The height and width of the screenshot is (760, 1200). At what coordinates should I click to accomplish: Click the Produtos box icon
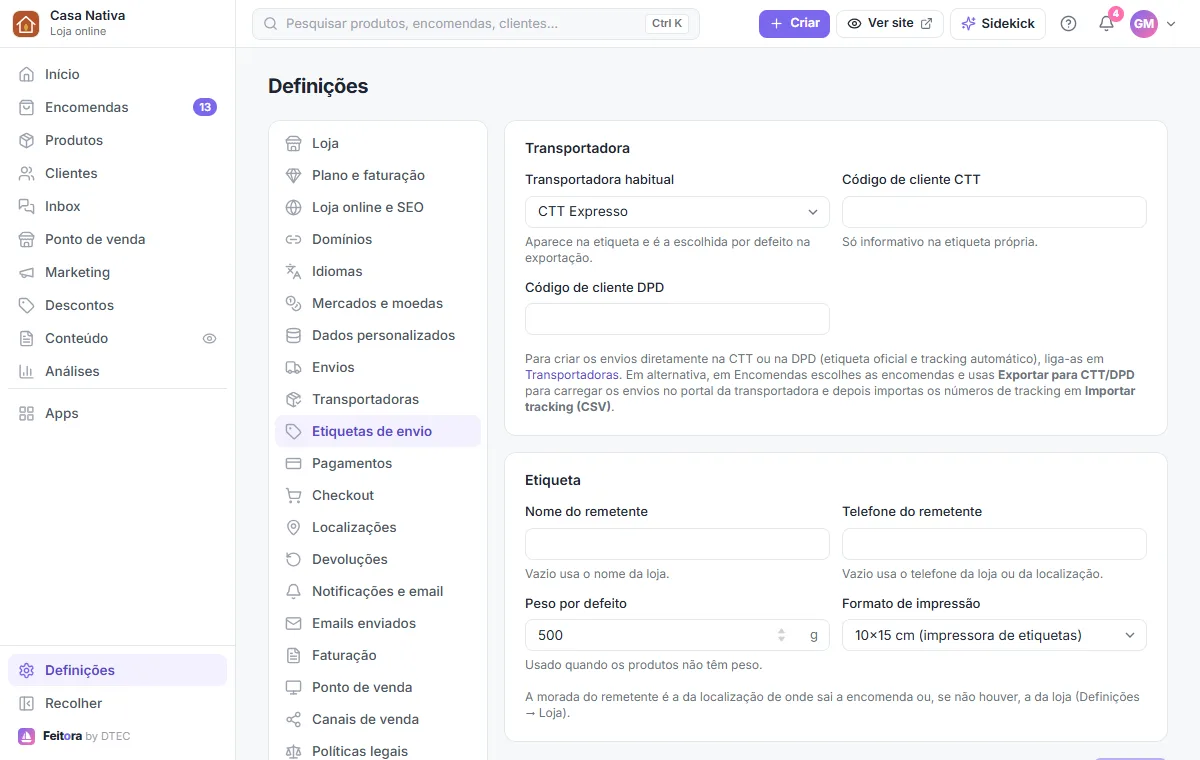27,140
